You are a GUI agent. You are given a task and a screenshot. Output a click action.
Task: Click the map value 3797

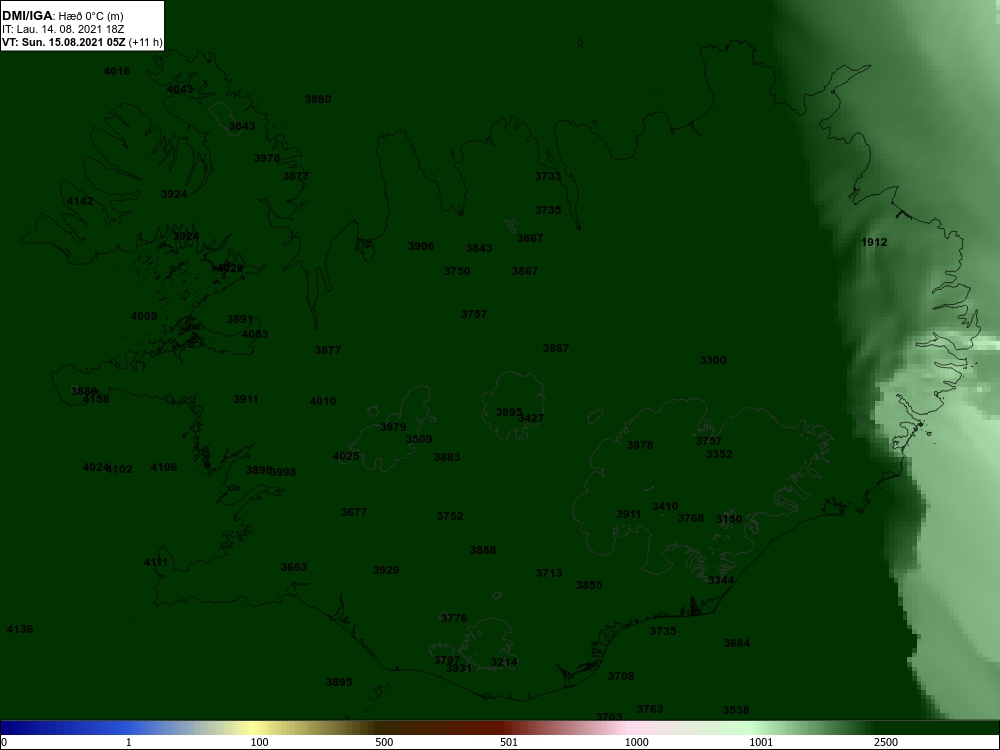click(x=446, y=661)
